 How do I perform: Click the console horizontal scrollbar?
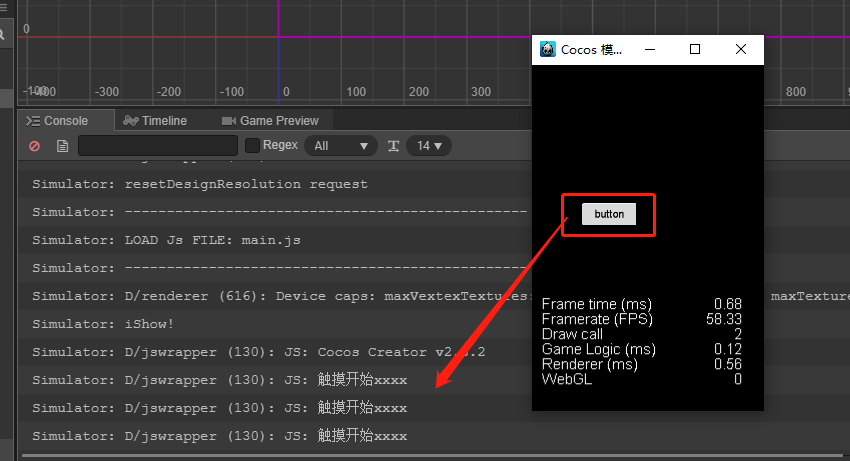pyautogui.click(x=432, y=456)
